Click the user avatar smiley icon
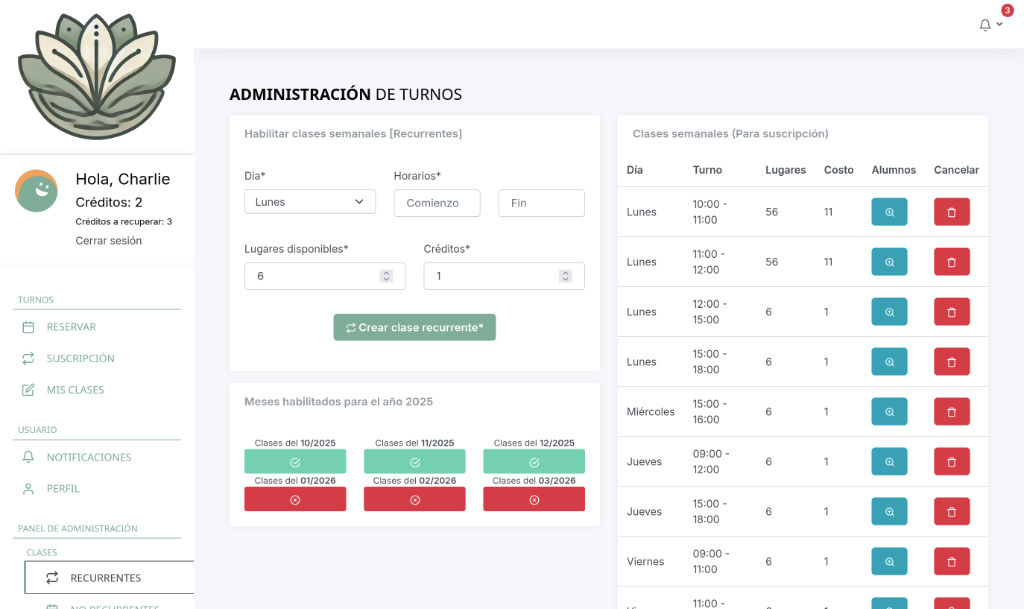Image resolution: width=1024 pixels, height=609 pixels. tap(36, 190)
